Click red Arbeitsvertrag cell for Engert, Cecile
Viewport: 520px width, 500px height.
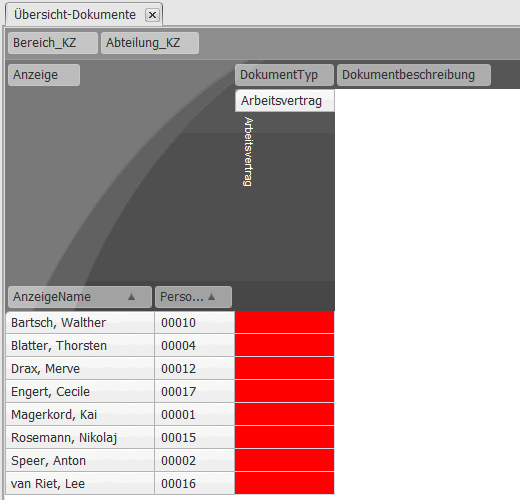pos(284,391)
